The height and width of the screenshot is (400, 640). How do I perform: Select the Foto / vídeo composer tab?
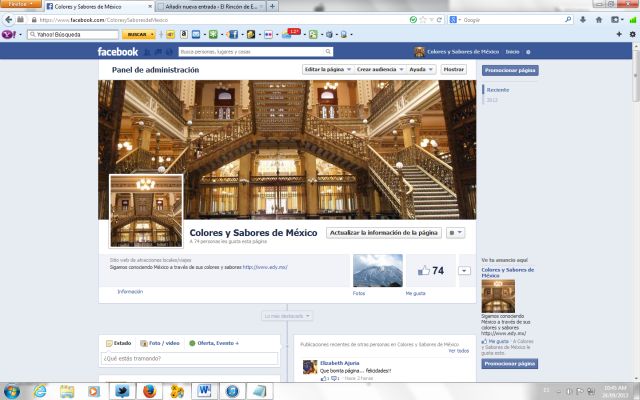160,343
